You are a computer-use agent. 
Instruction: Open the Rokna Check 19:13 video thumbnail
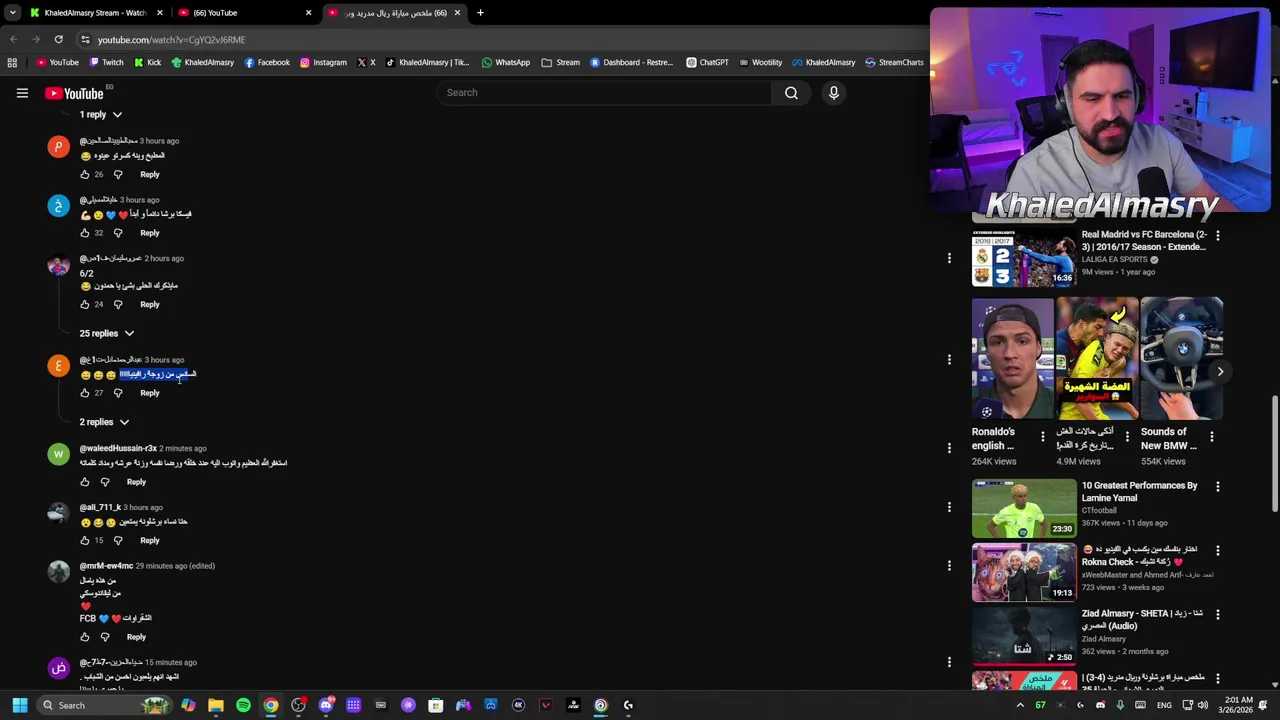pyautogui.click(x=1024, y=573)
